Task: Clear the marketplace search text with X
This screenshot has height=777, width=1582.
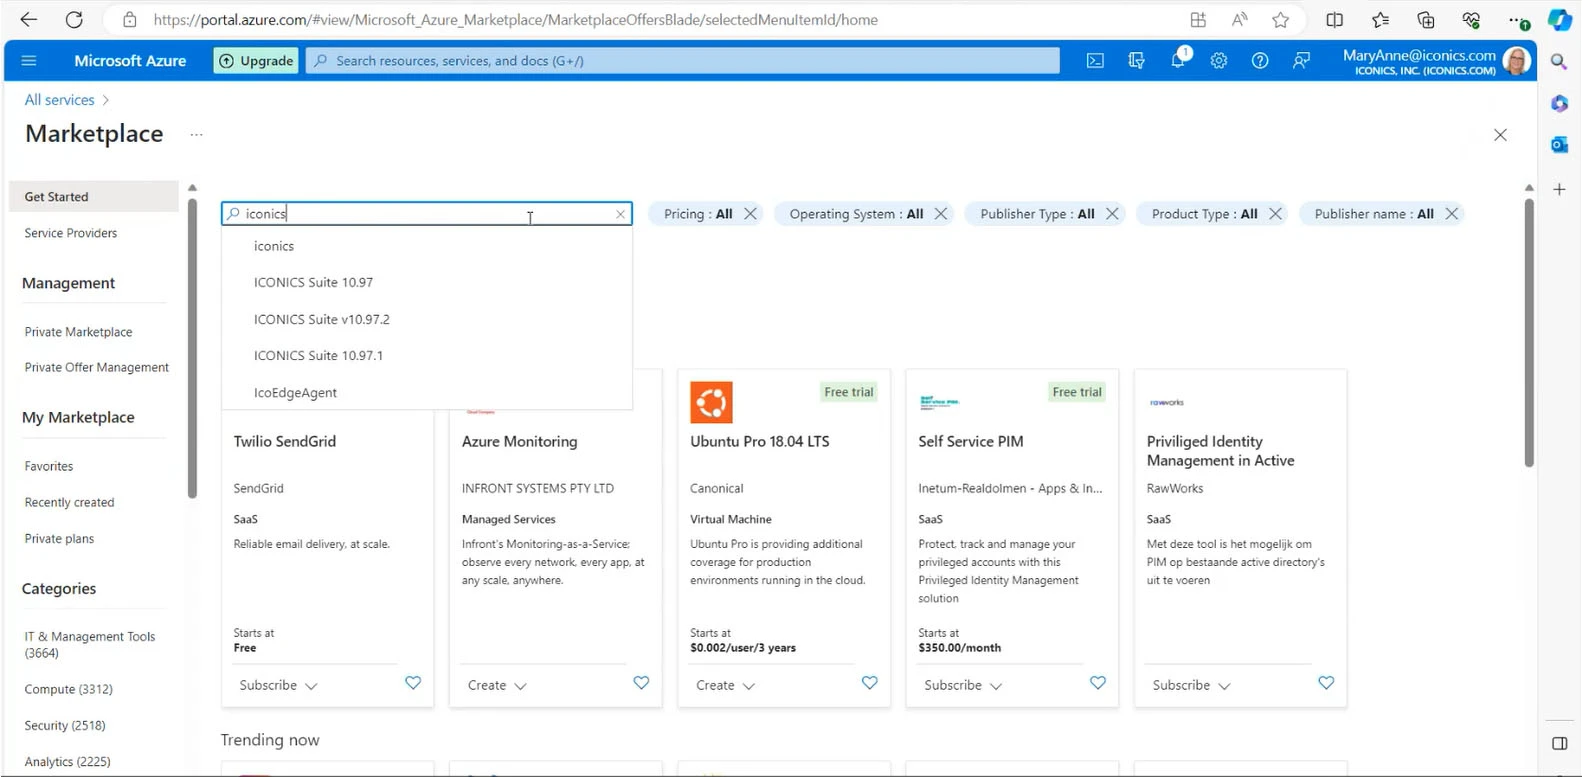Action: [x=620, y=214]
